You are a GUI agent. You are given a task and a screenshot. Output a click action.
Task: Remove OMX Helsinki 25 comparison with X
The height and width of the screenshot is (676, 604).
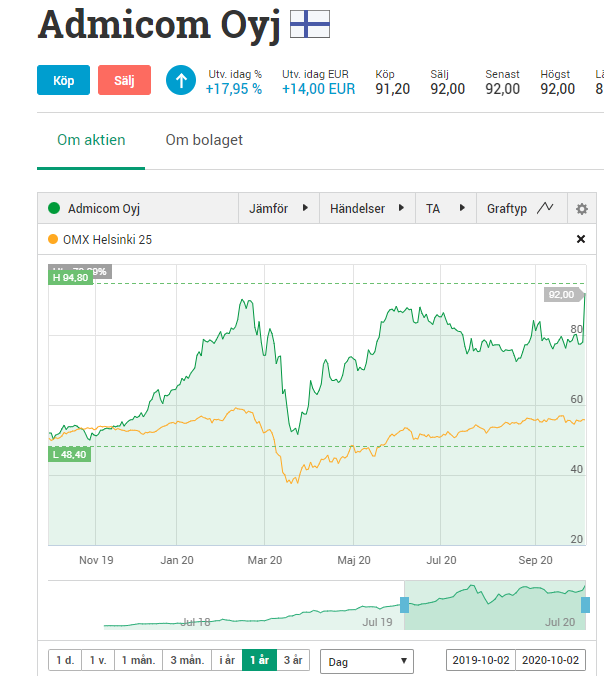coord(581,239)
